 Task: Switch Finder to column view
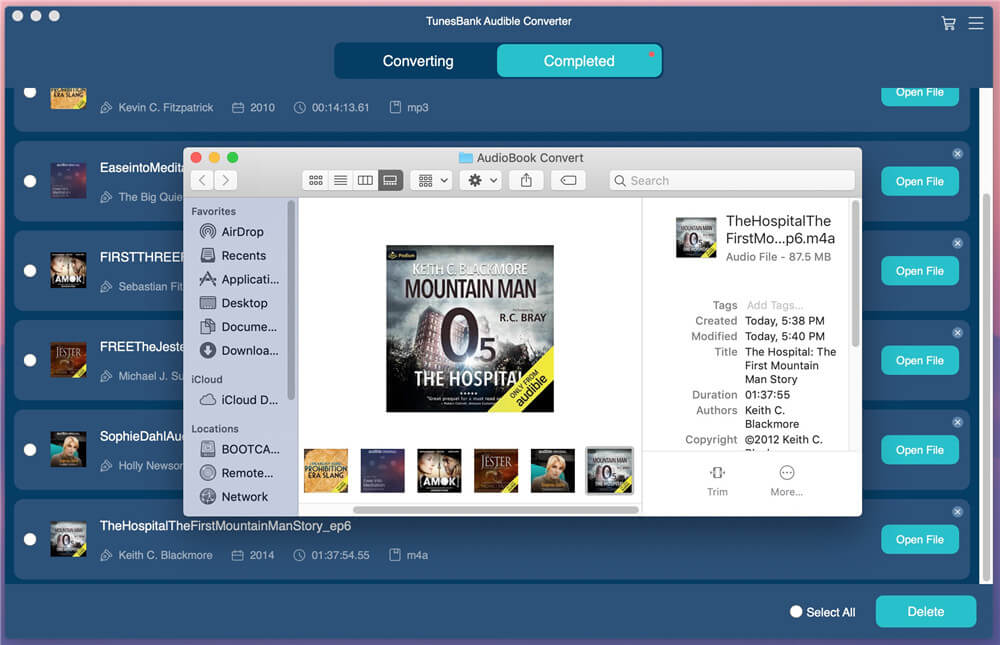click(x=365, y=180)
